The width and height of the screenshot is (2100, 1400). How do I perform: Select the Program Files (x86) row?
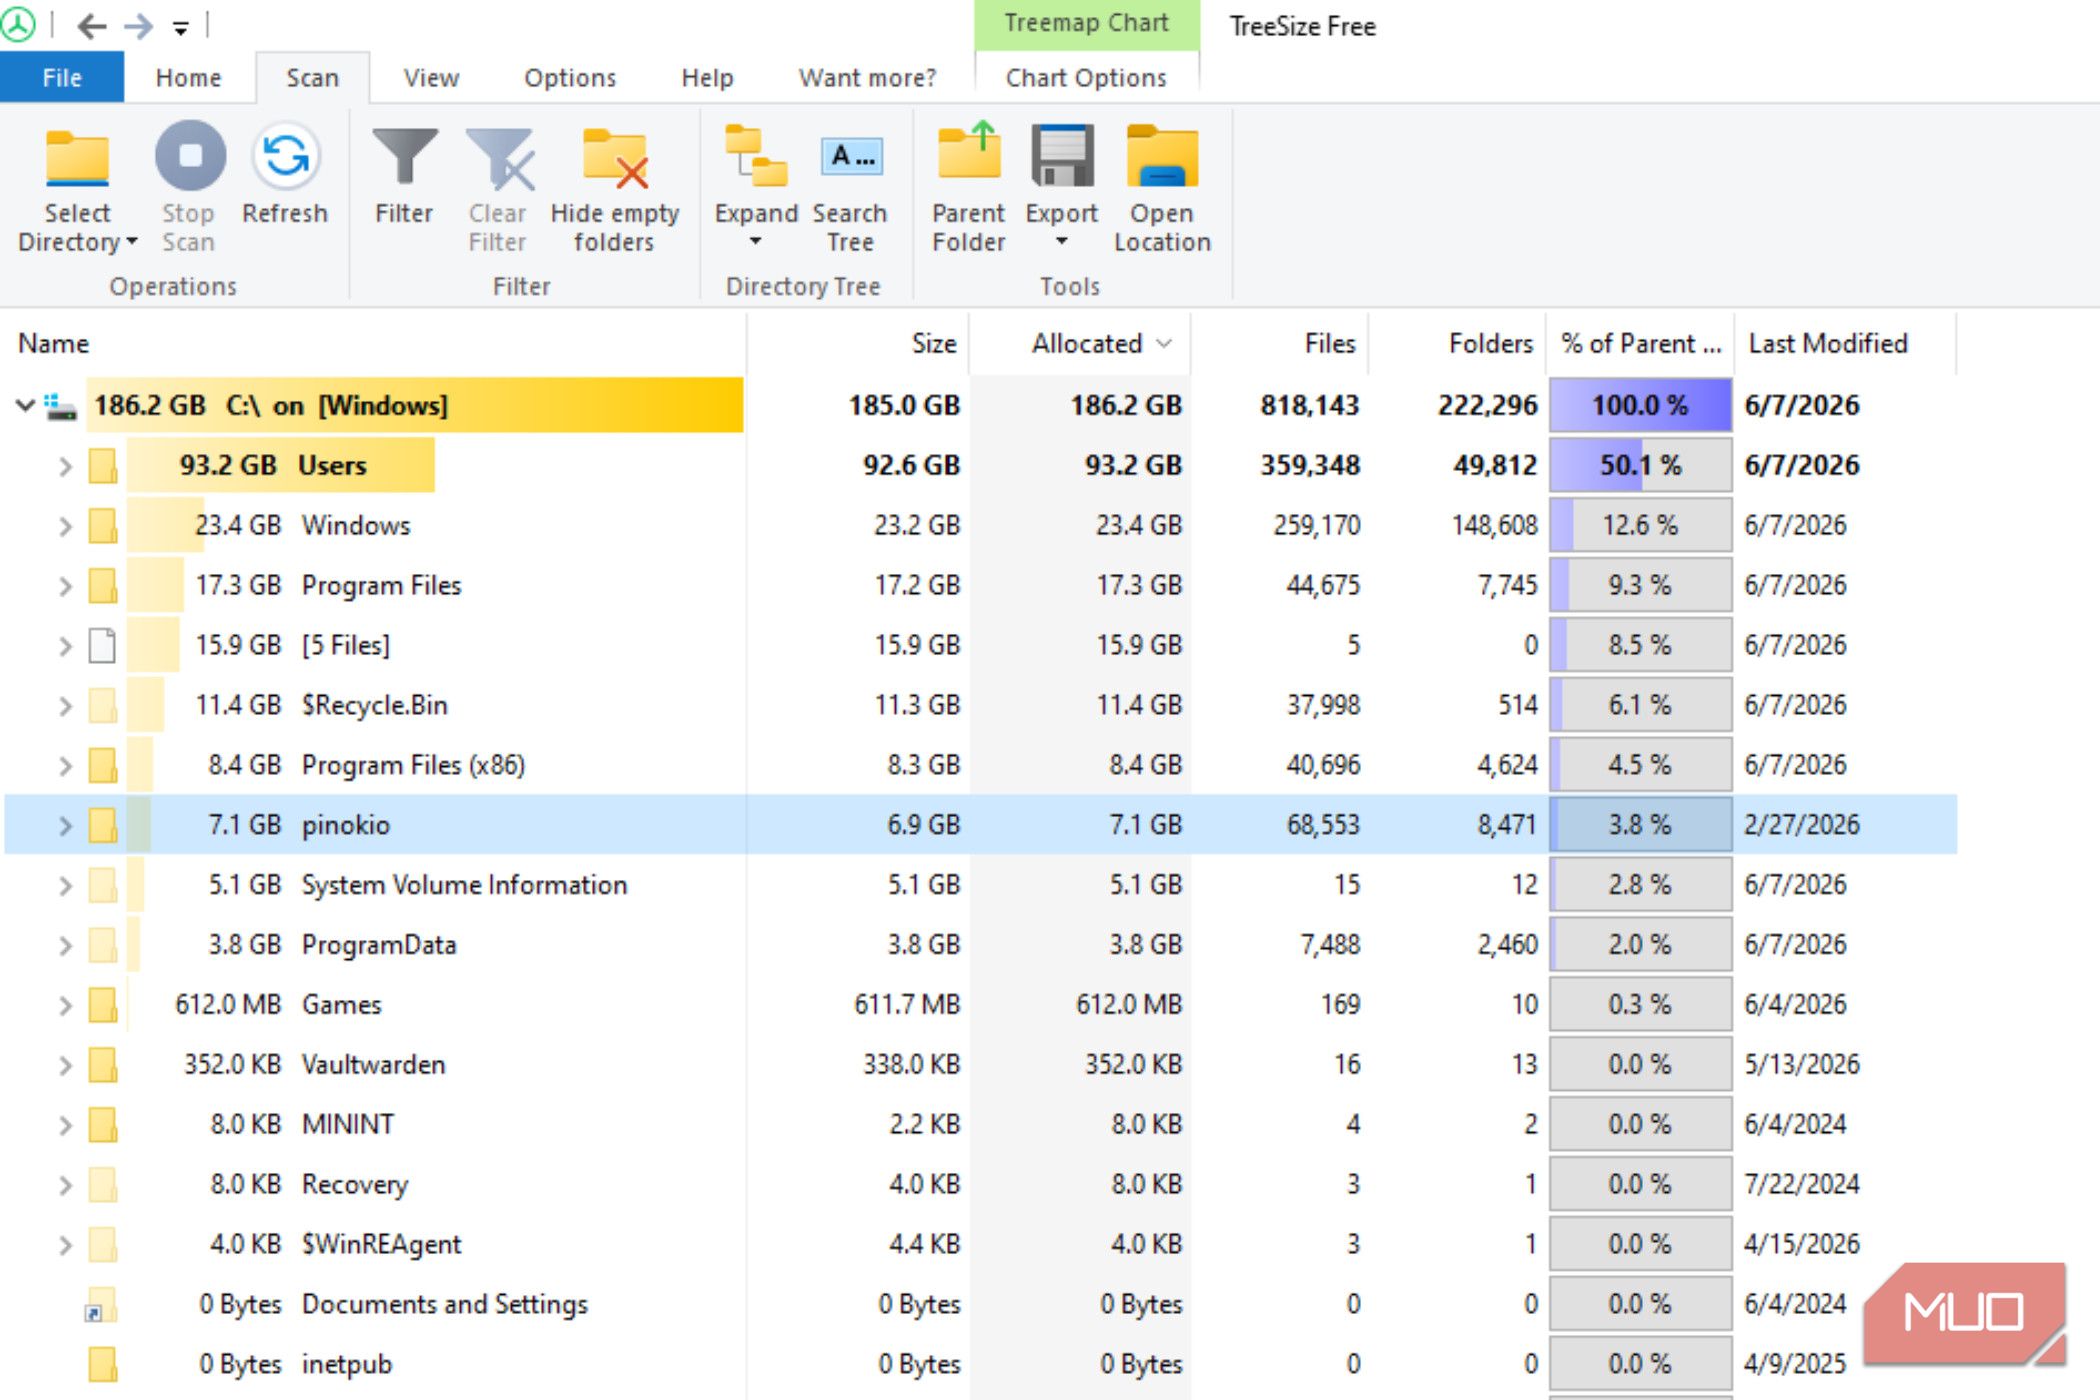[980, 765]
